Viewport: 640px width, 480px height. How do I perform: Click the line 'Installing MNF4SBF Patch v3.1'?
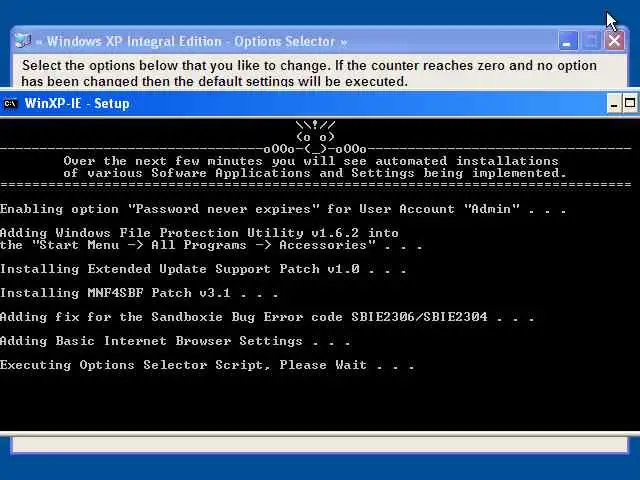coord(139,293)
